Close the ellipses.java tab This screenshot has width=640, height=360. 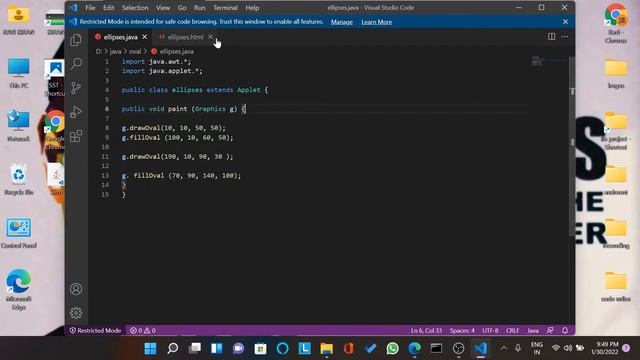(144, 37)
